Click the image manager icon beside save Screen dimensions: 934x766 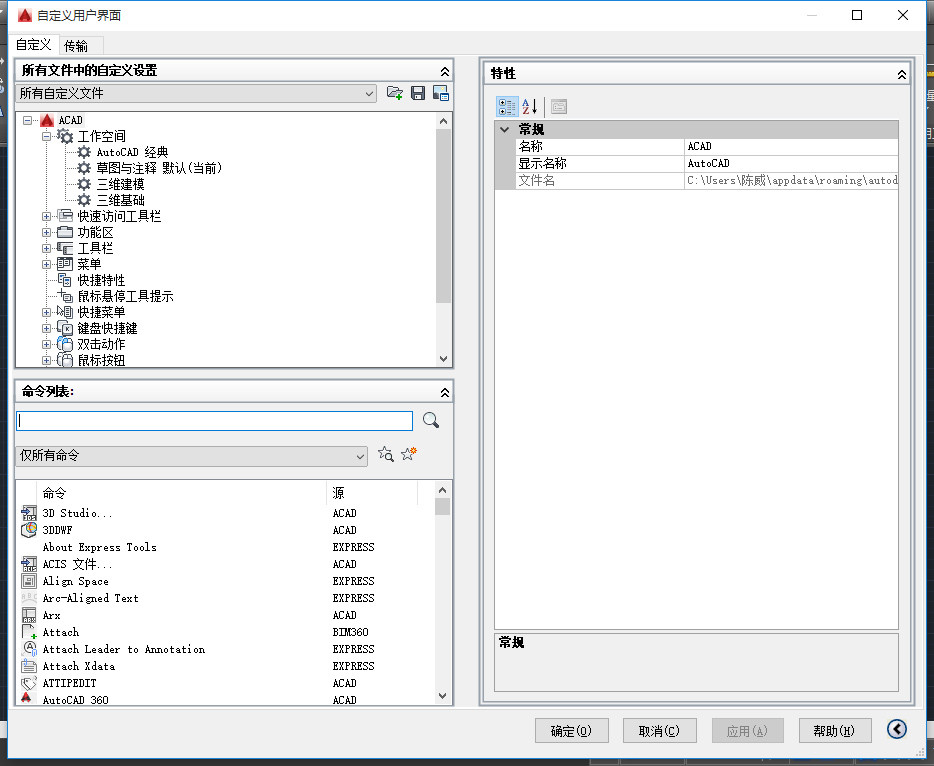pos(441,93)
